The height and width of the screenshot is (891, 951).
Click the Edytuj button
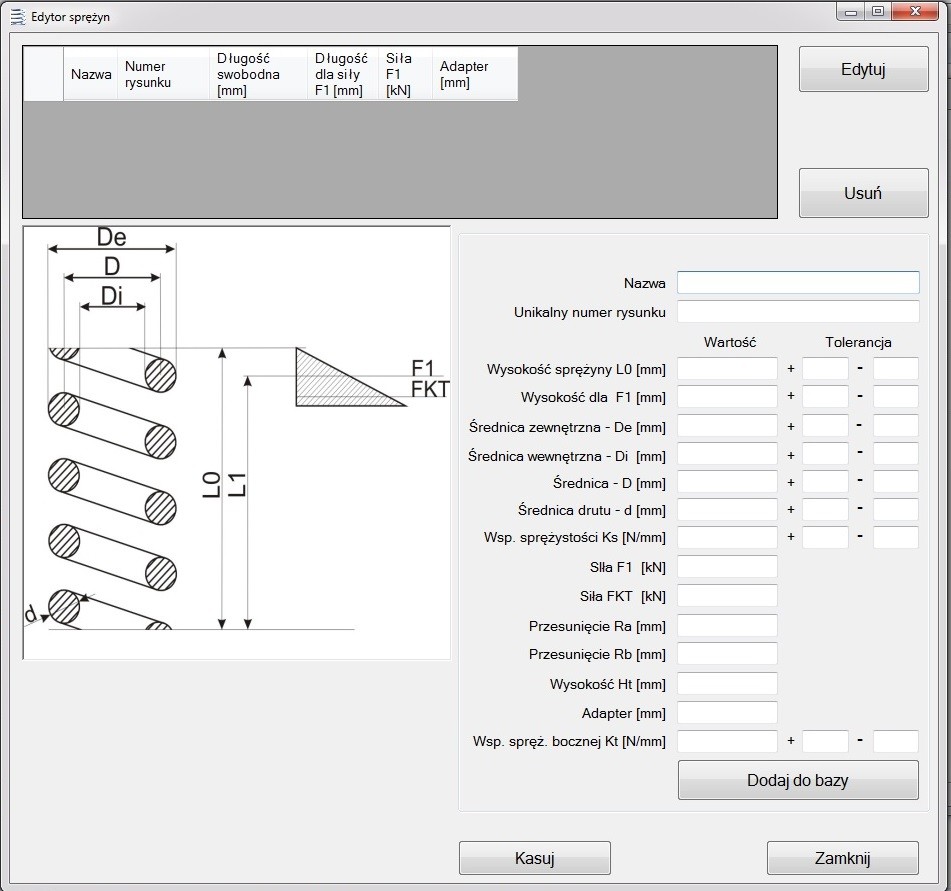click(x=863, y=70)
